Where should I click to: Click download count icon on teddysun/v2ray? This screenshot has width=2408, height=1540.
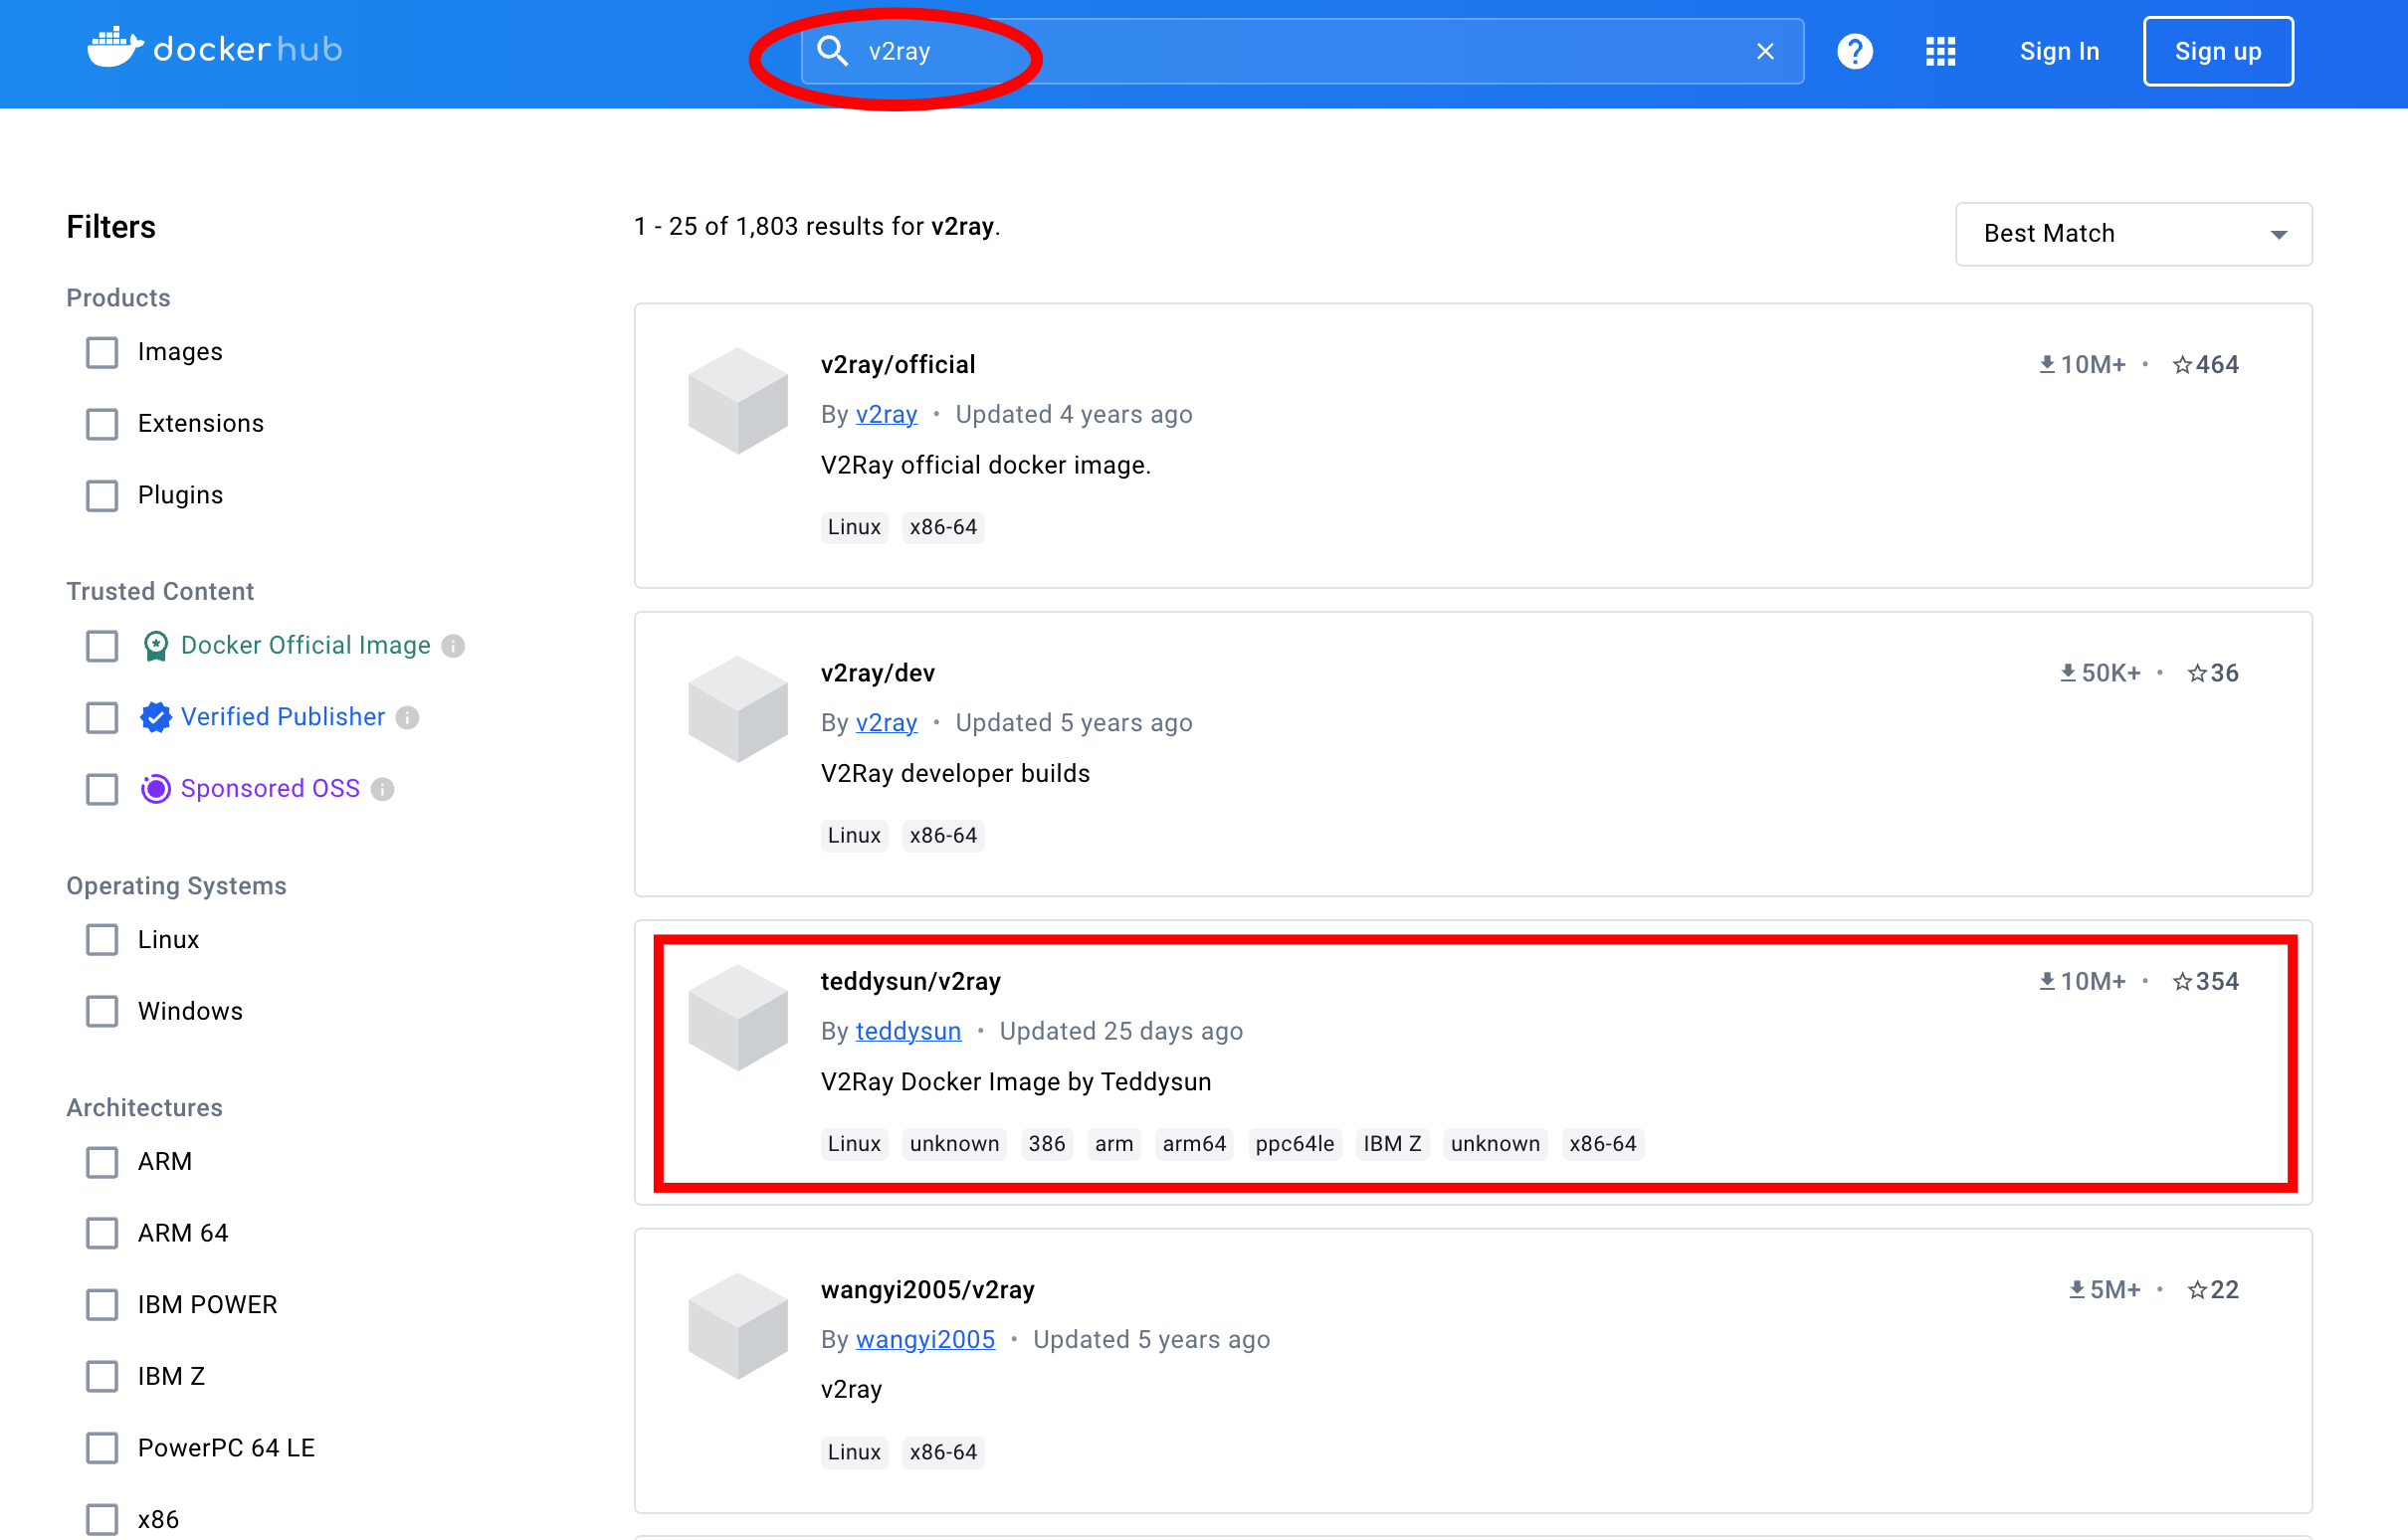click(x=2046, y=982)
